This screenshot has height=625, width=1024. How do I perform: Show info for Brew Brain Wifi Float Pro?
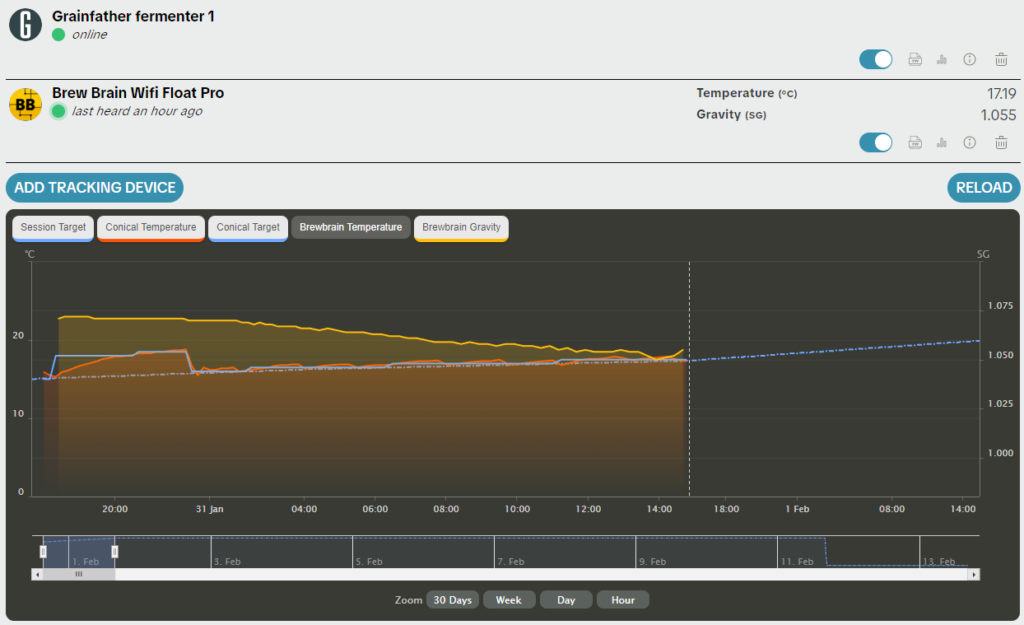click(x=969, y=143)
